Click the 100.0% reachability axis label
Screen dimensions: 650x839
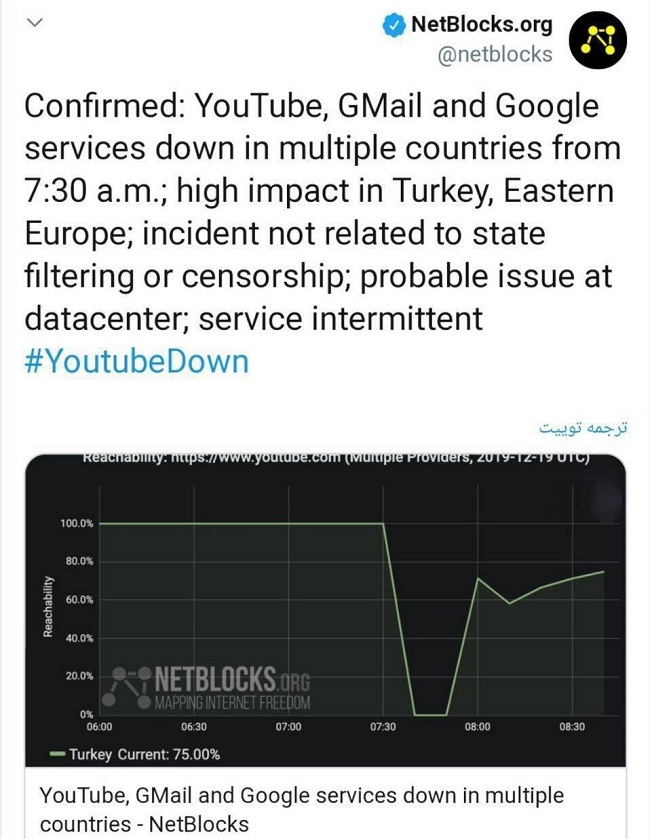pos(77,523)
